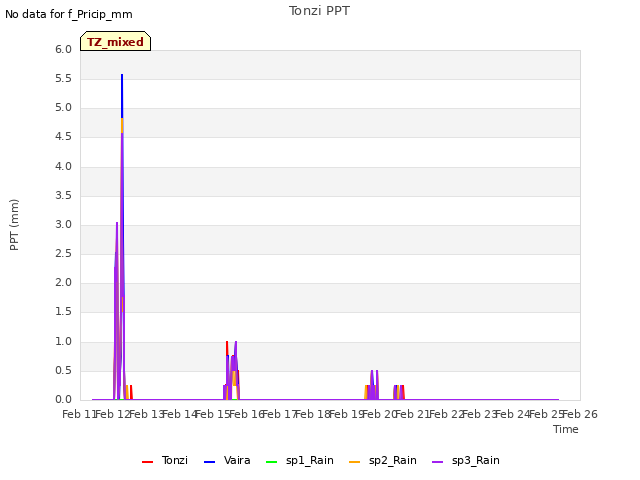This screenshot has width=640, height=480.
Task: Click the Feb 21 x-axis tick label
Action: tap(413, 414)
